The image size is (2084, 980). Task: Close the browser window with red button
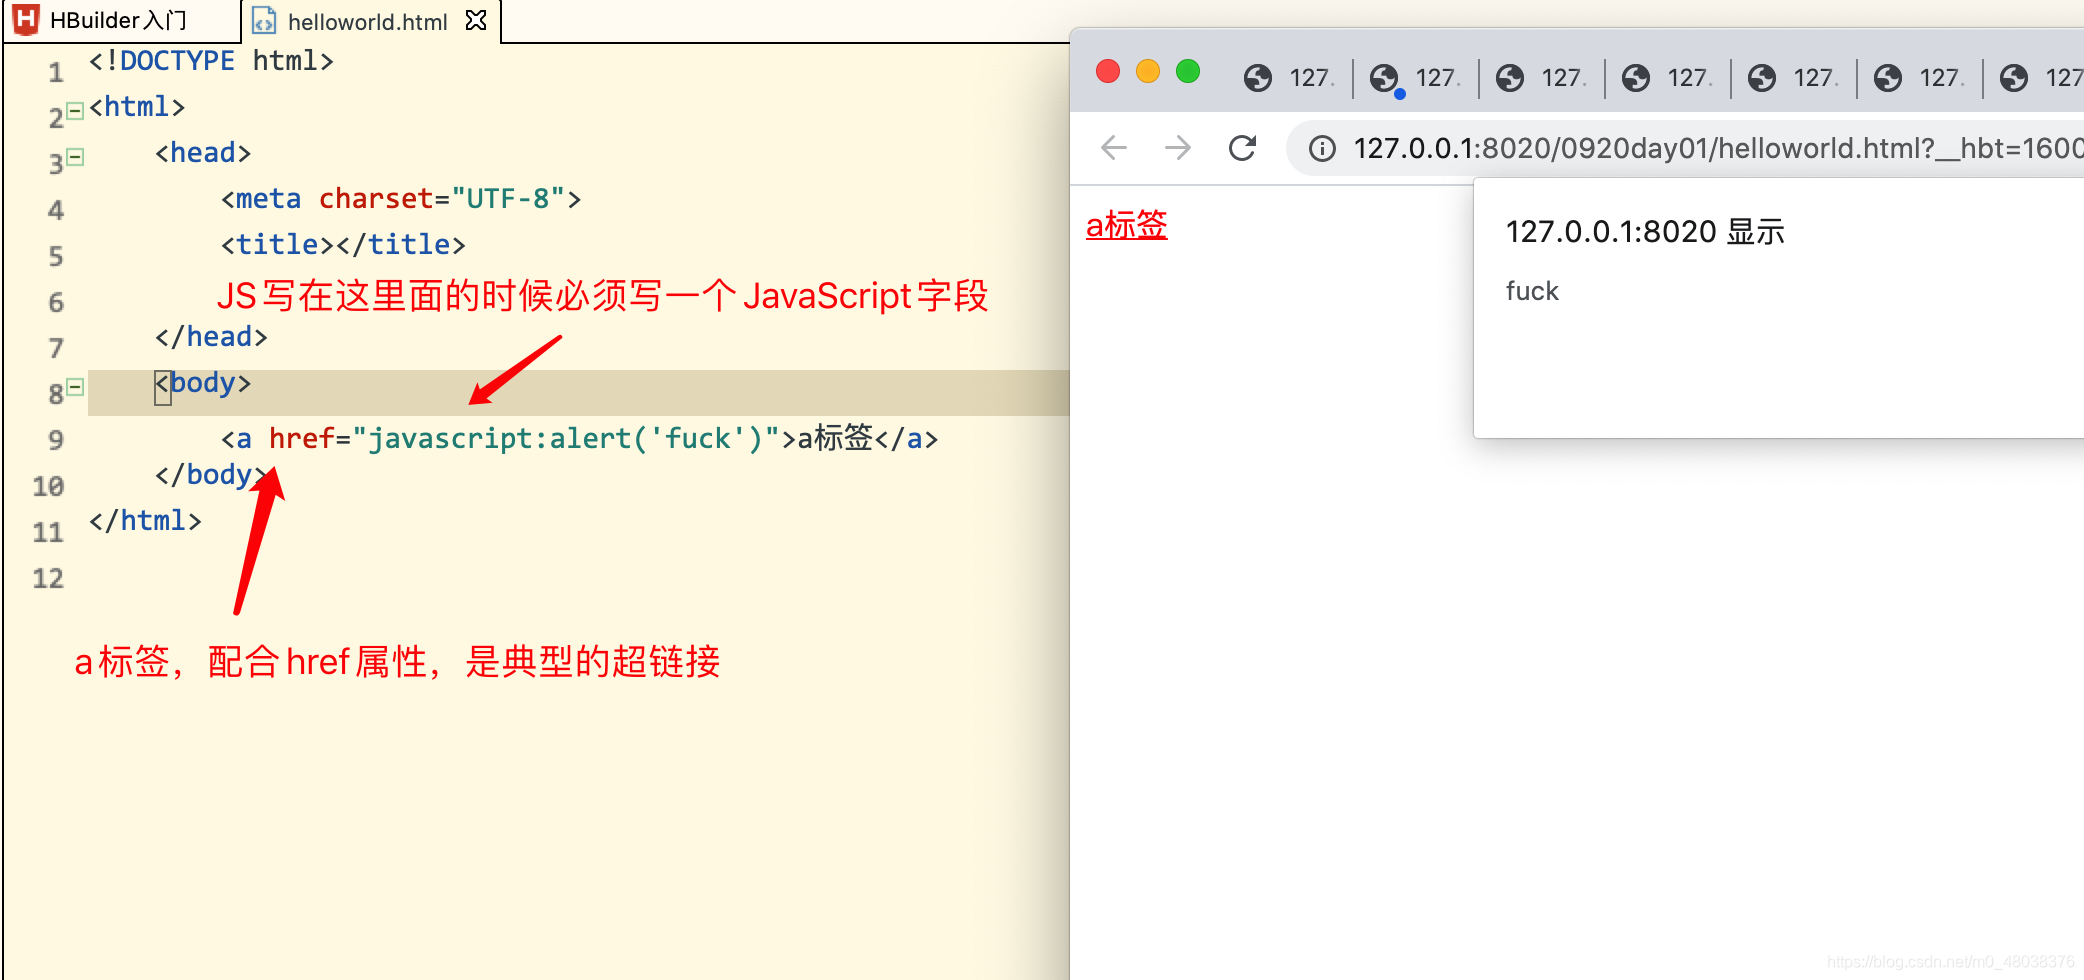click(1108, 71)
